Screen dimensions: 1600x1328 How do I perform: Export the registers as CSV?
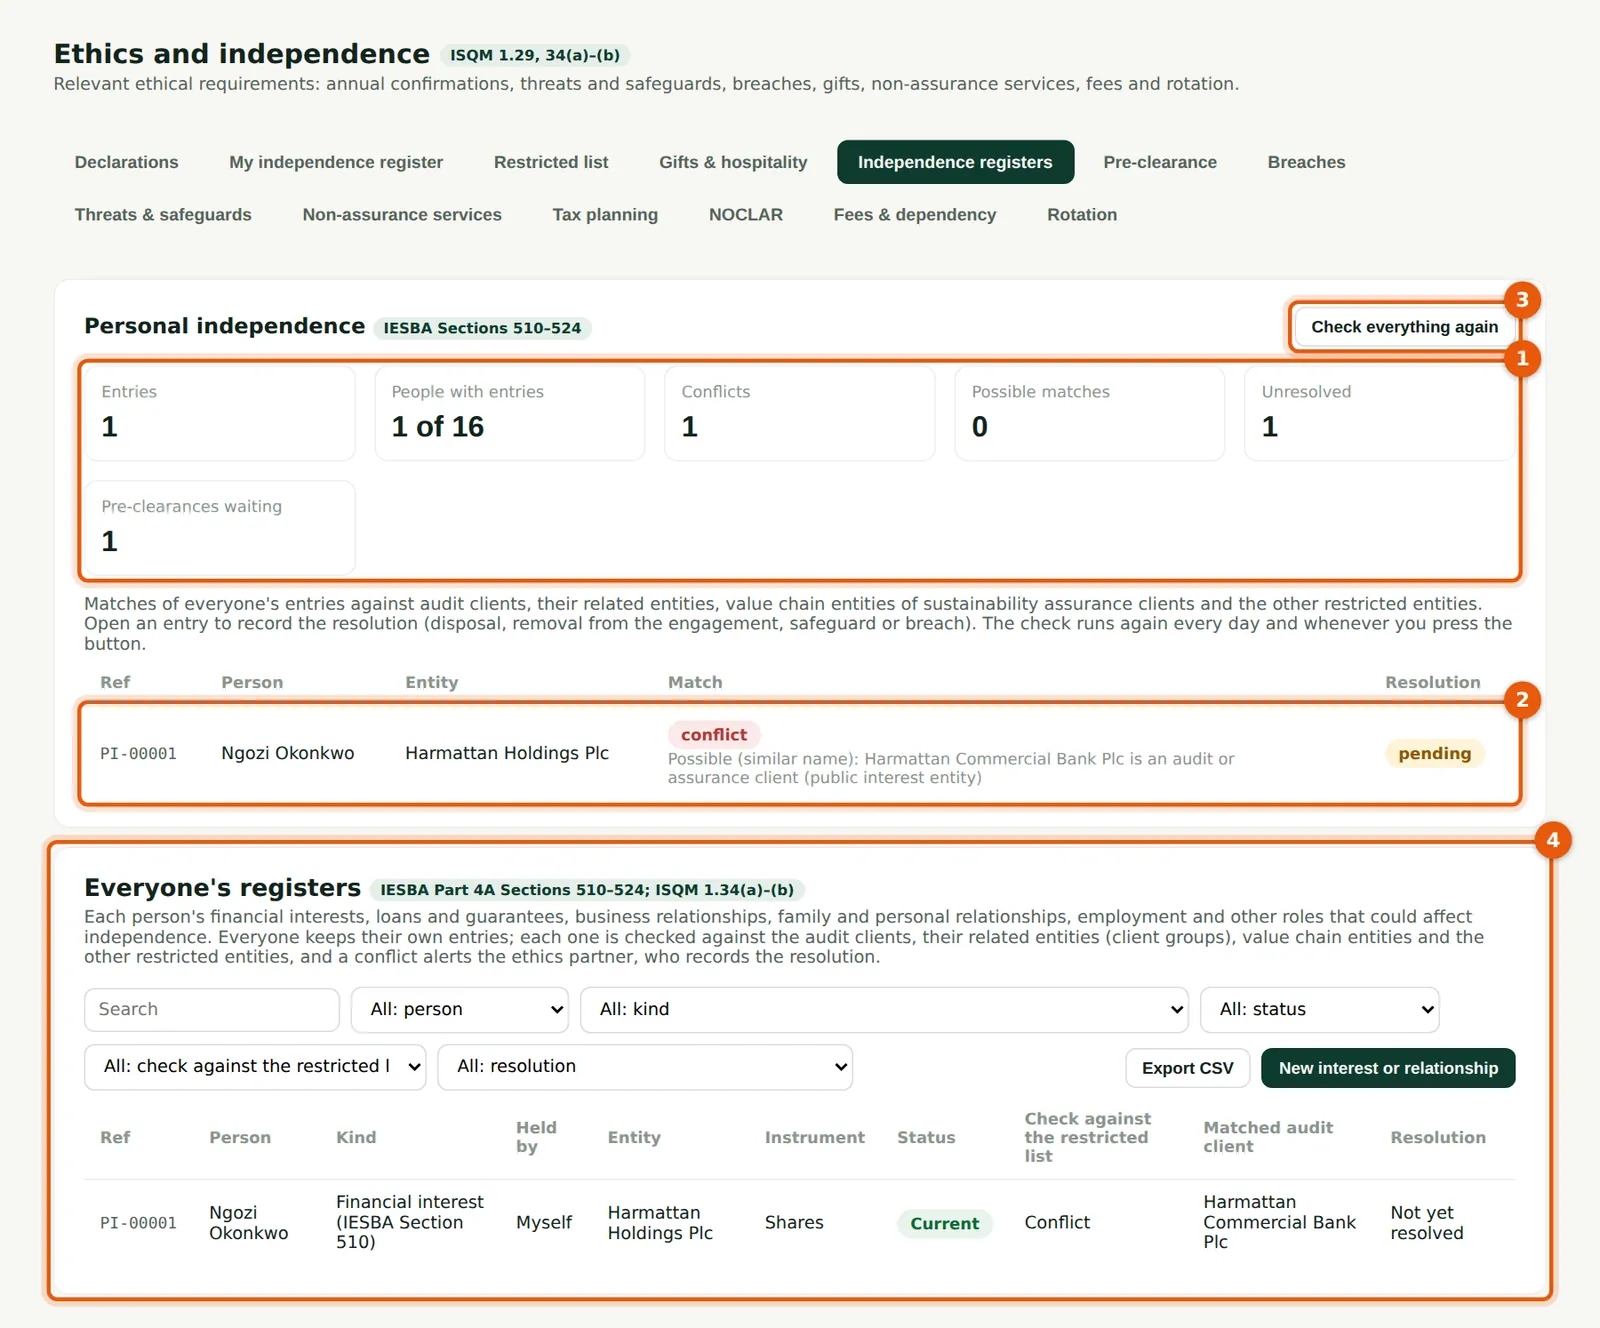point(1187,1068)
